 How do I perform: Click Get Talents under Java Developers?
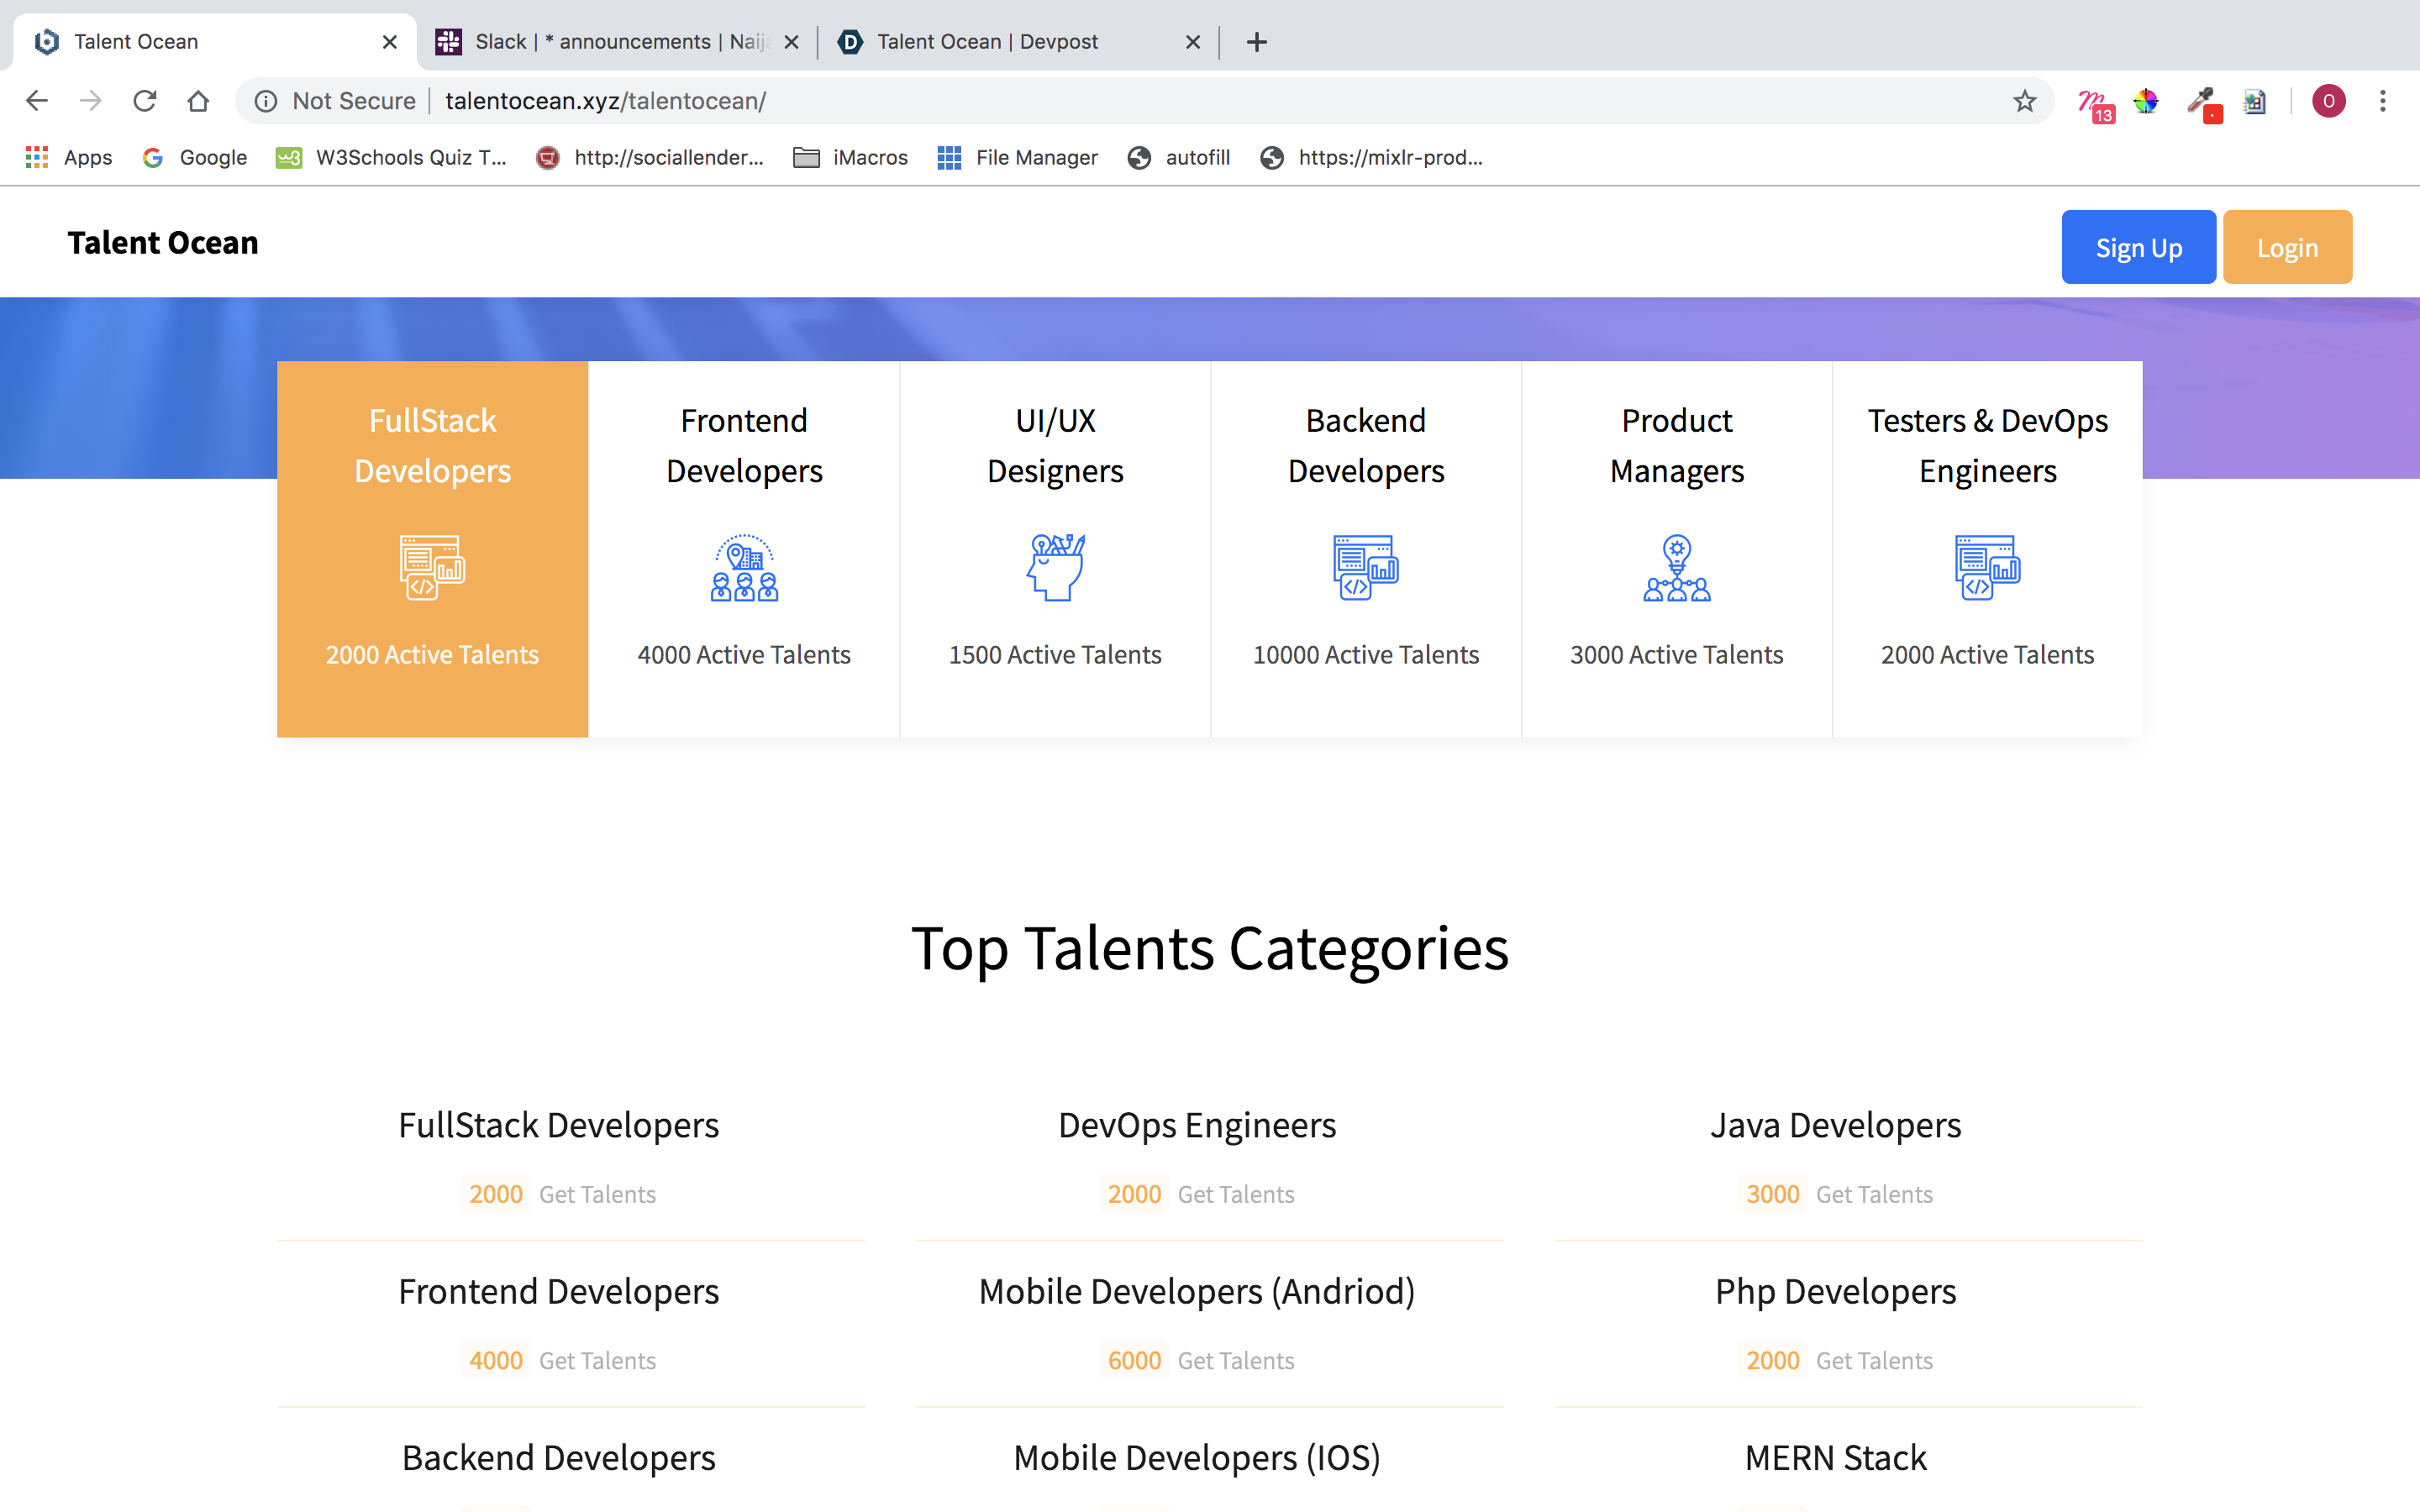[1873, 1194]
